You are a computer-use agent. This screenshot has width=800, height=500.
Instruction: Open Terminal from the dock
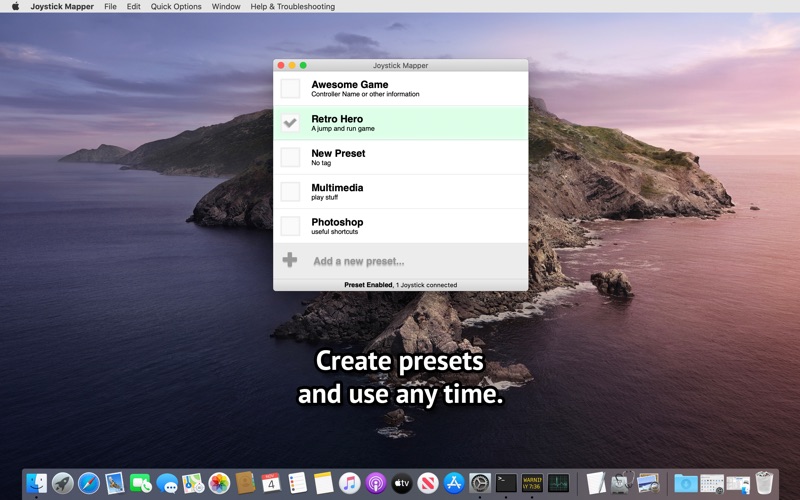506,483
